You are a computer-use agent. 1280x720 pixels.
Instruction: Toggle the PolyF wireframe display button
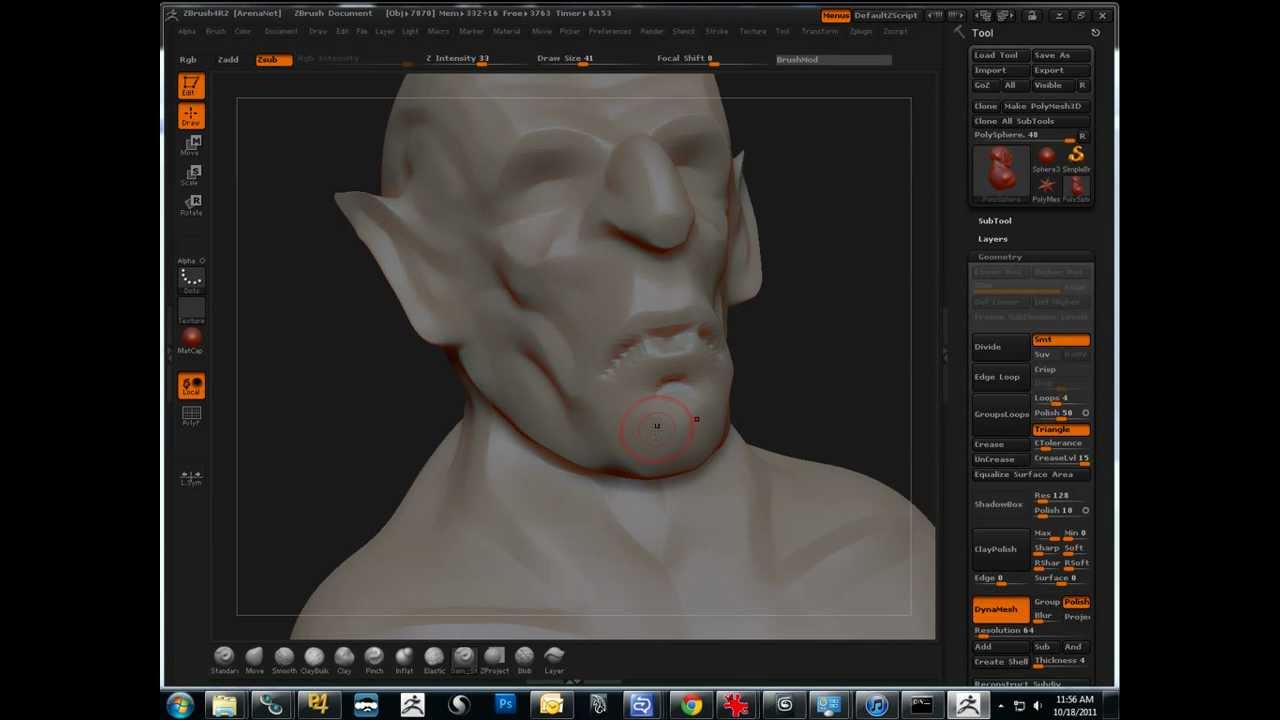coord(191,415)
